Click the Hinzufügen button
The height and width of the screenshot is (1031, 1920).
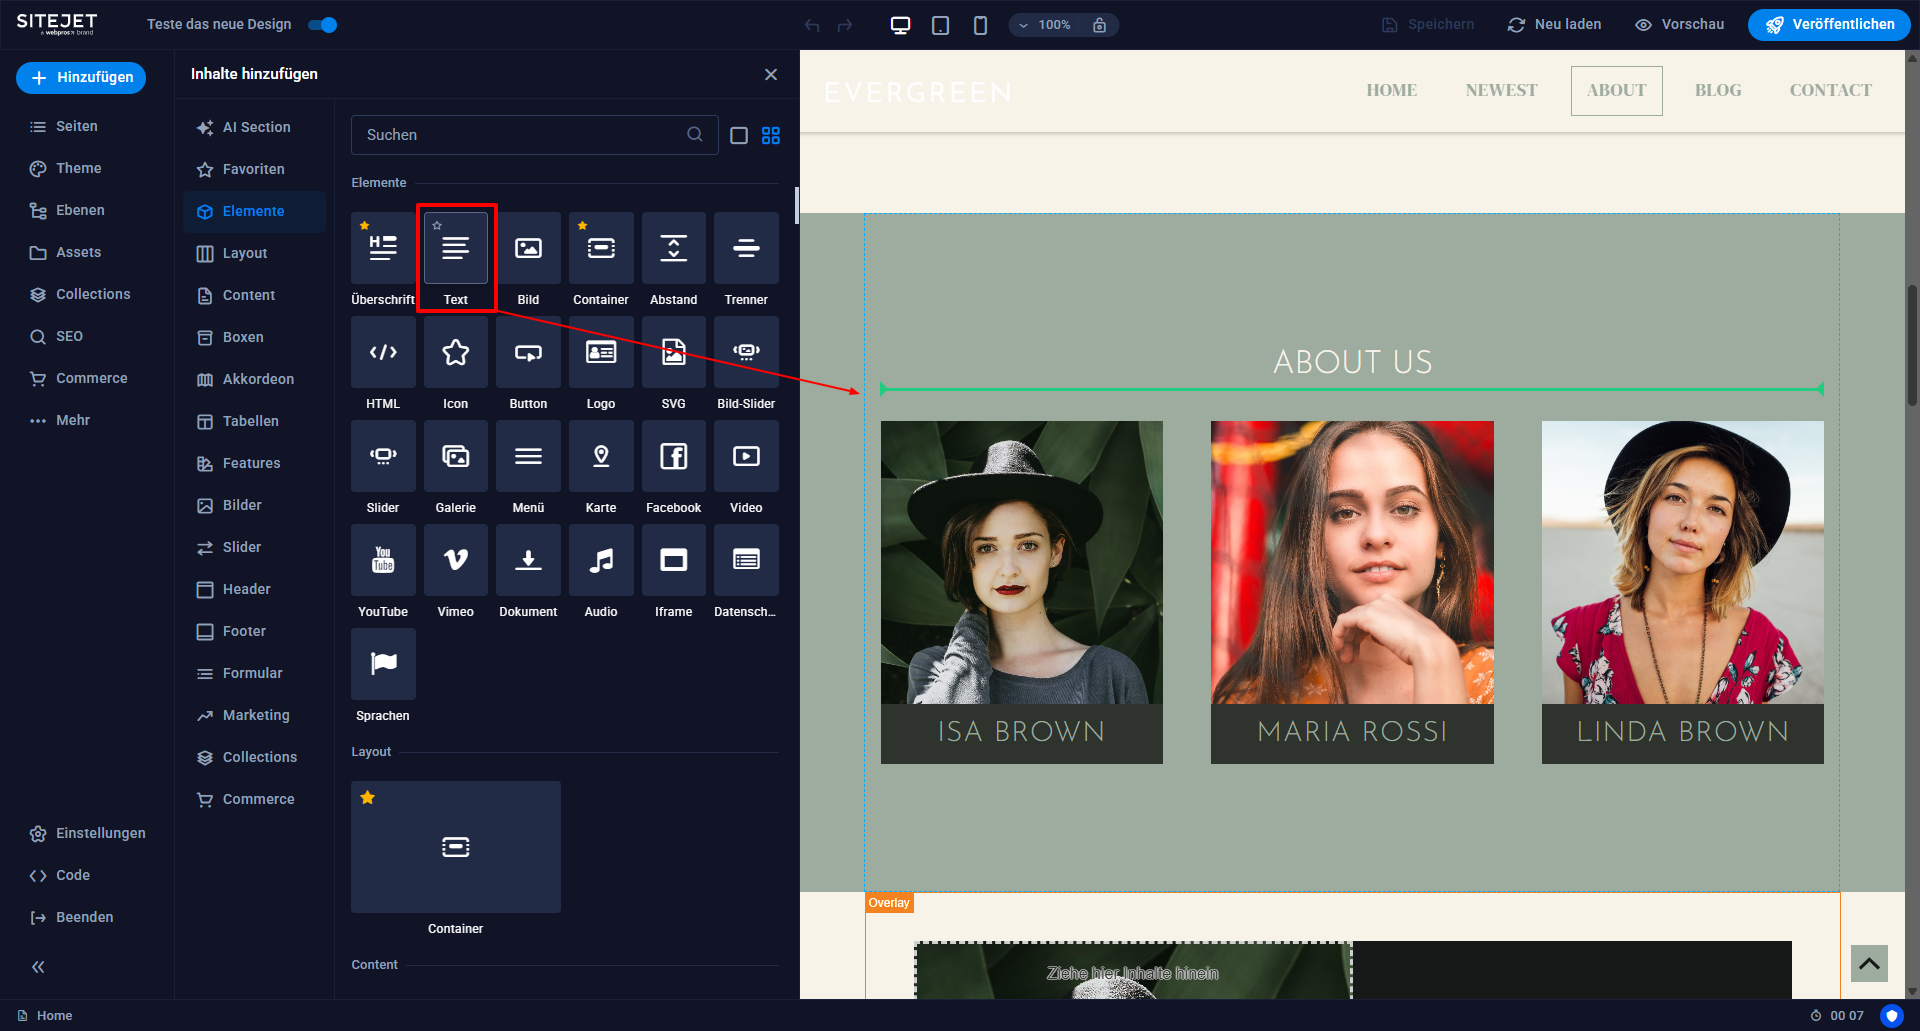81,77
